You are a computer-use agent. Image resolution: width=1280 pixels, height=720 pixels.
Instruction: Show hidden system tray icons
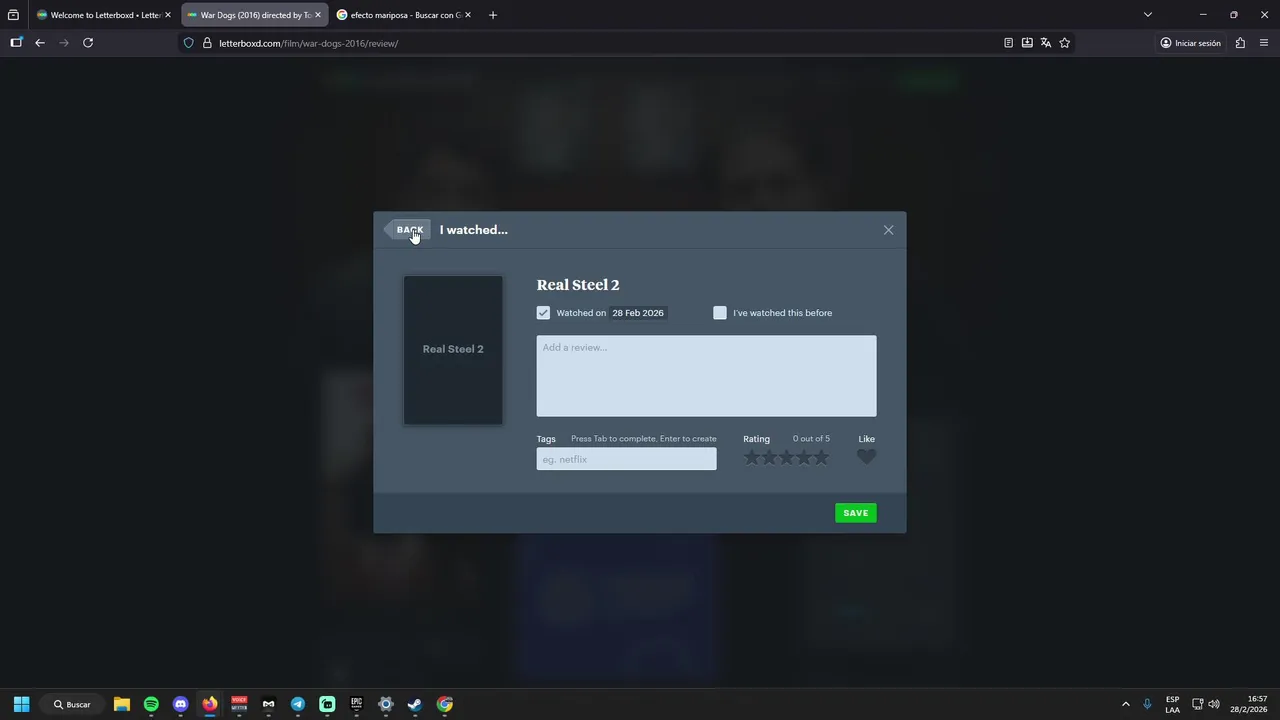pyautogui.click(x=1125, y=704)
